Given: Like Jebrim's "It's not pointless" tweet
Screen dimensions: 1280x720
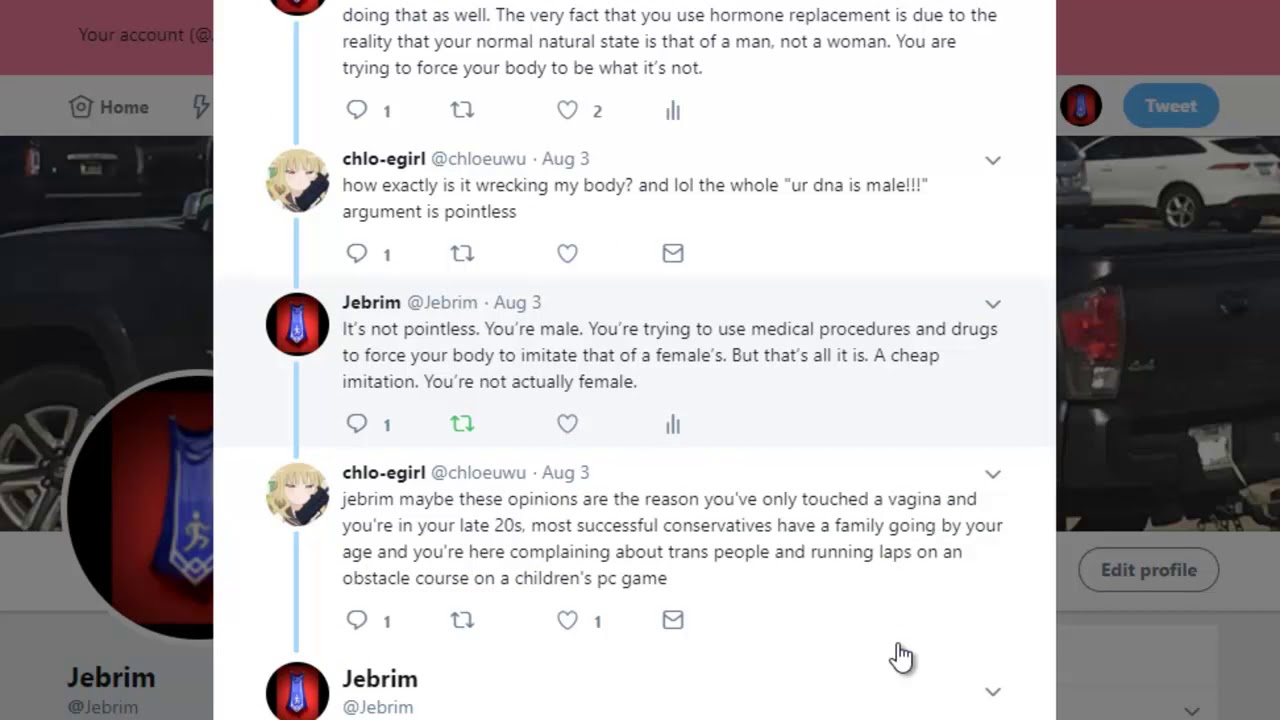Looking at the screenshot, I should (x=567, y=424).
